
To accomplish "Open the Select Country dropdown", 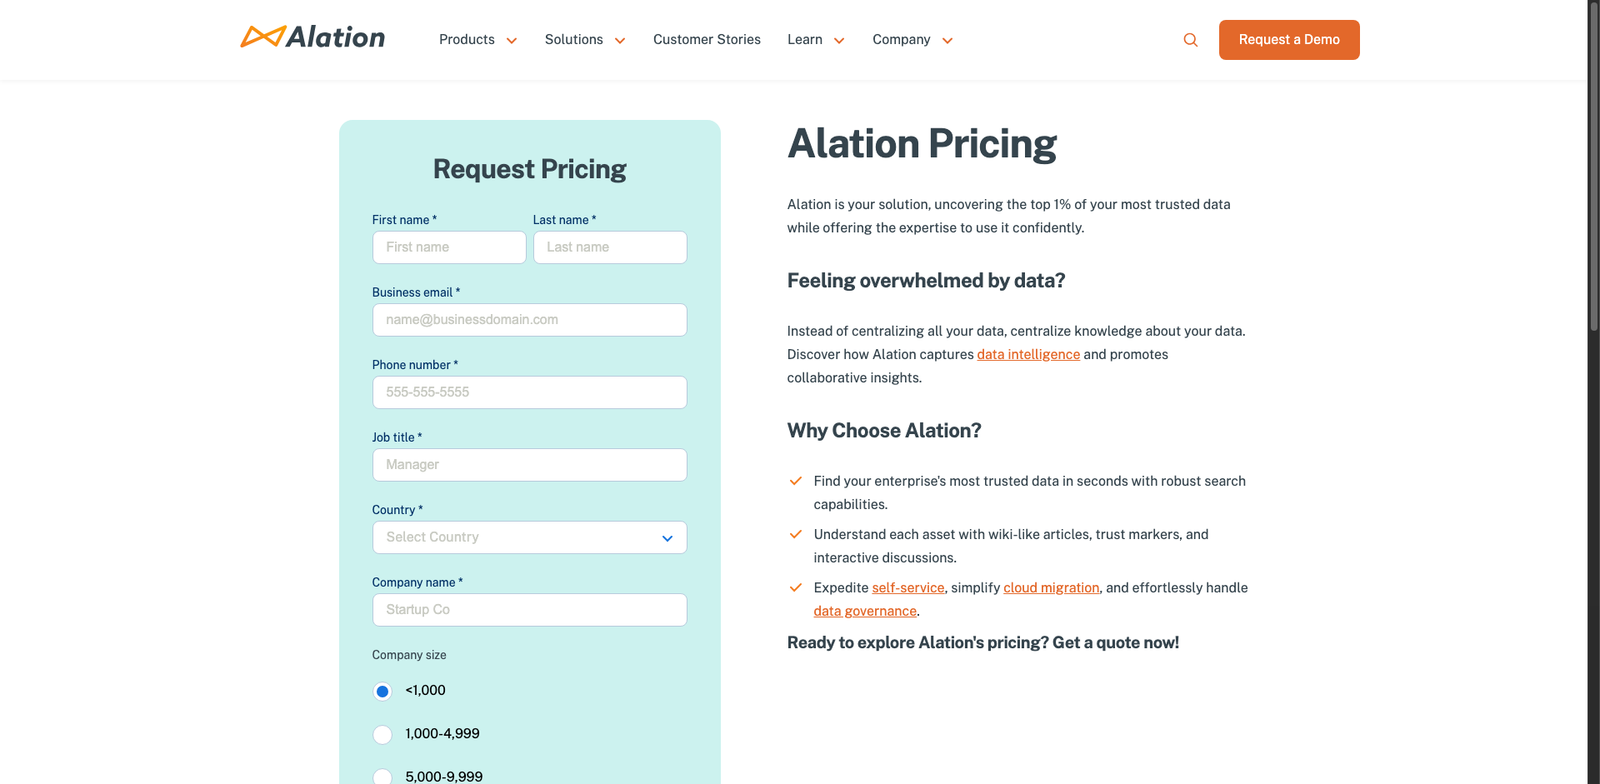I will pos(529,537).
